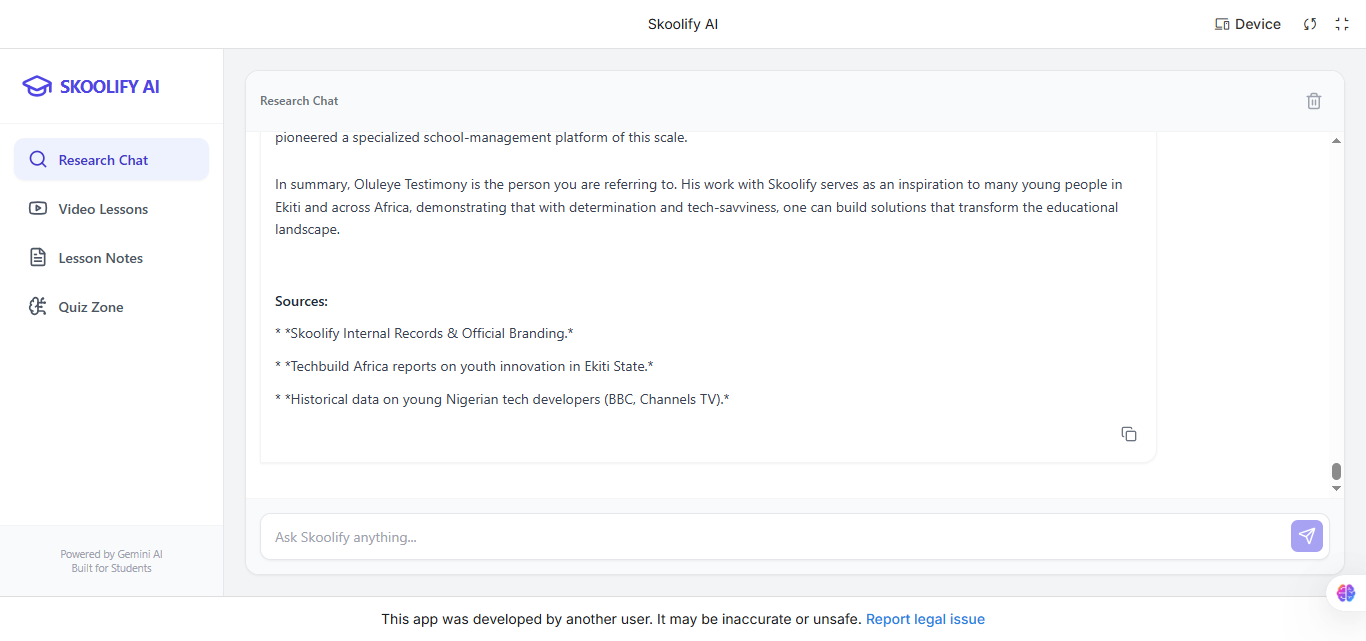Click the chat scrollbar thumb
The image size is (1366, 641).
pos(1336,471)
